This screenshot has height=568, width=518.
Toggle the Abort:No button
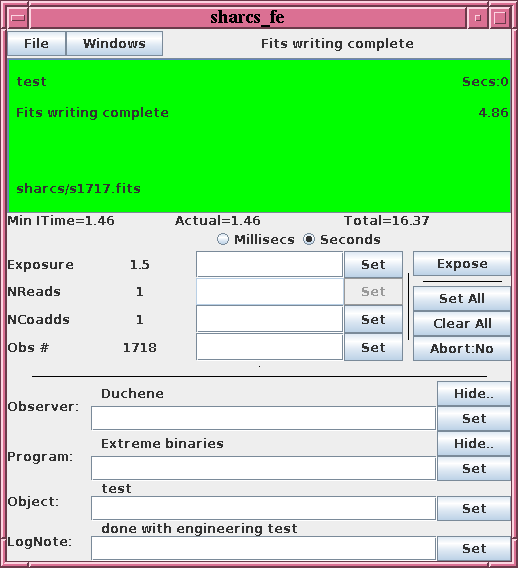(x=462, y=348)
